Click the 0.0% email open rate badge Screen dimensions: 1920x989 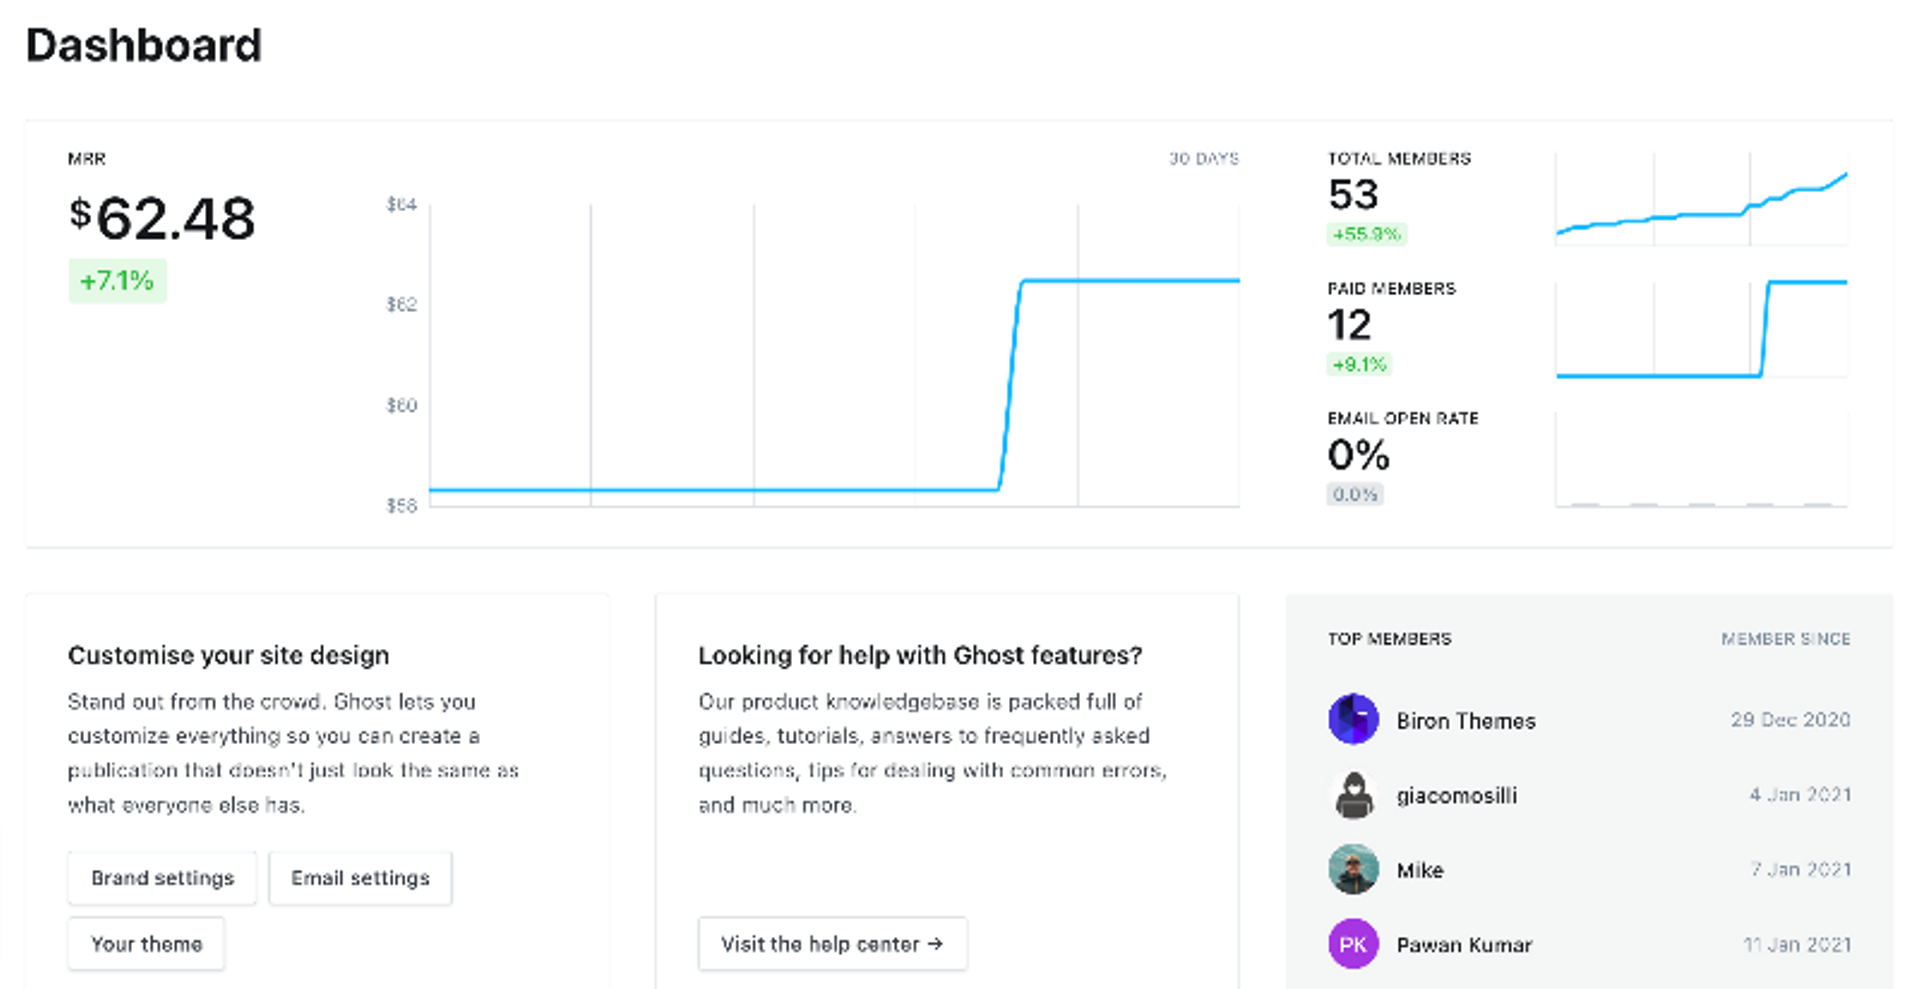click(1355, 494)
